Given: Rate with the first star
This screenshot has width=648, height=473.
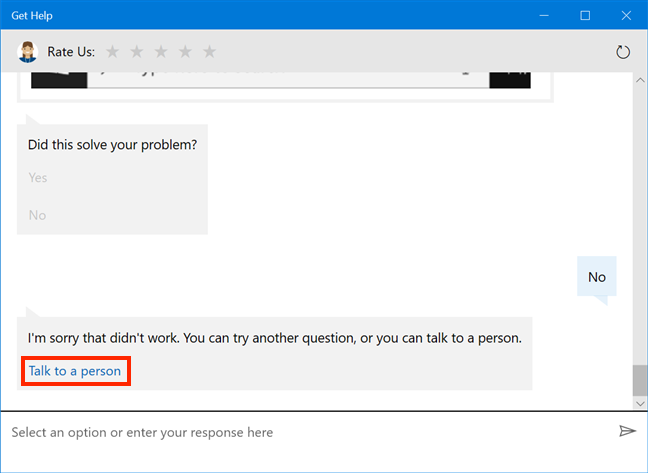Looking at the screenshot, I should [112, 52].
